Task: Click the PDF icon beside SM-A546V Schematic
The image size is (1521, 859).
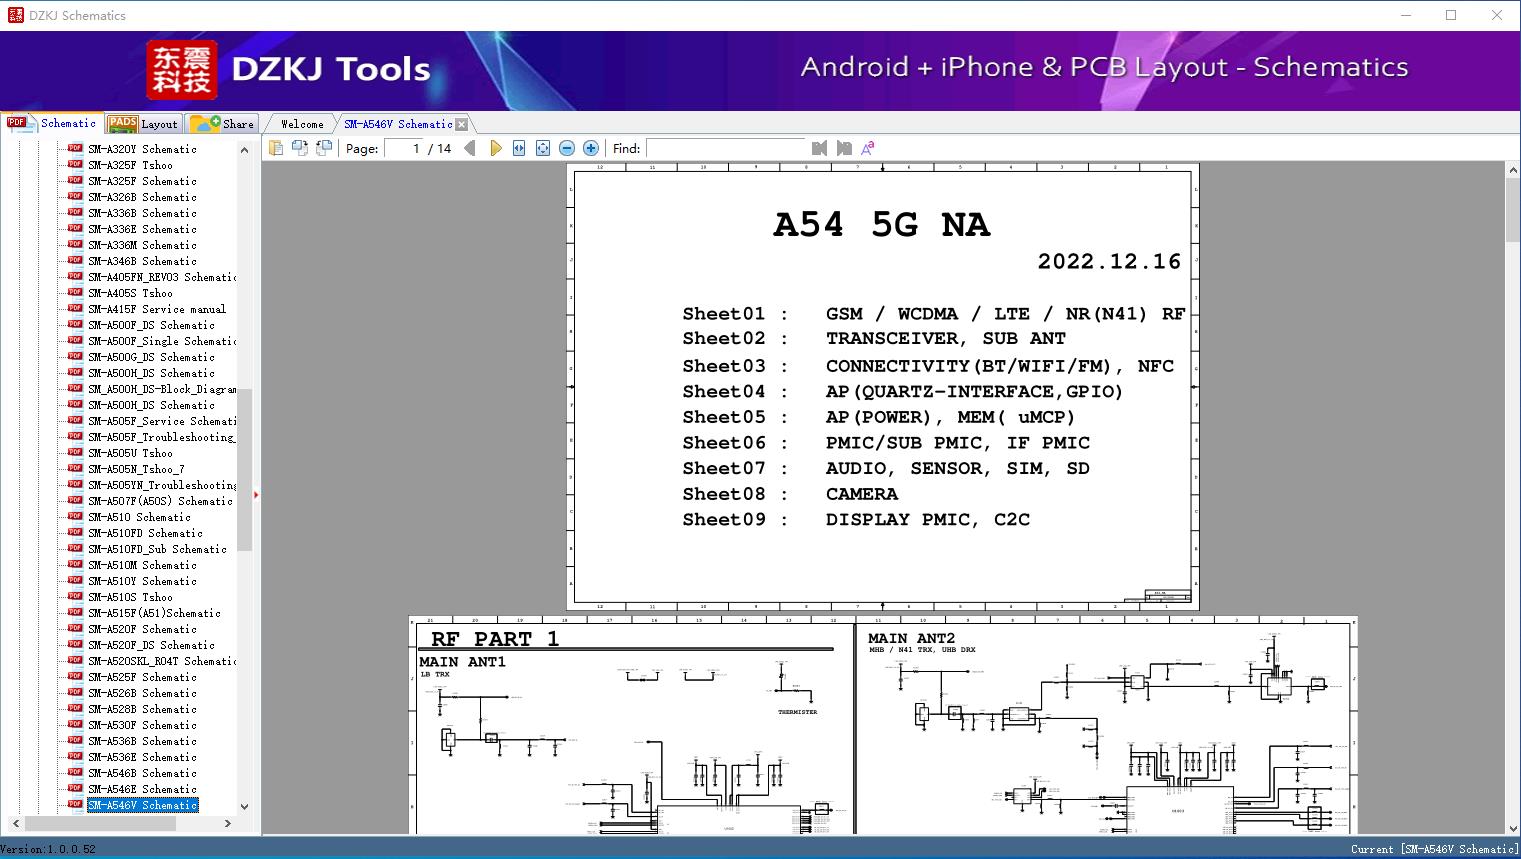Action: tap(75, 805)
